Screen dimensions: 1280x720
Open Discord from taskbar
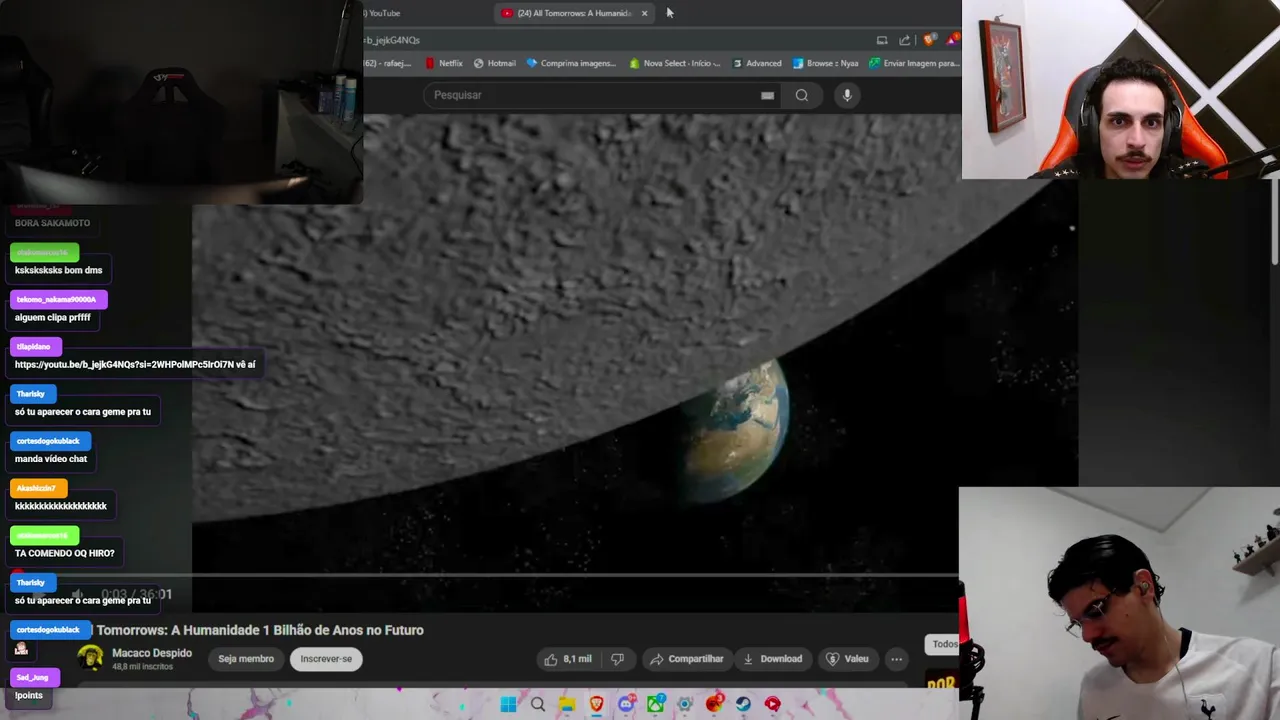[626, 704]
